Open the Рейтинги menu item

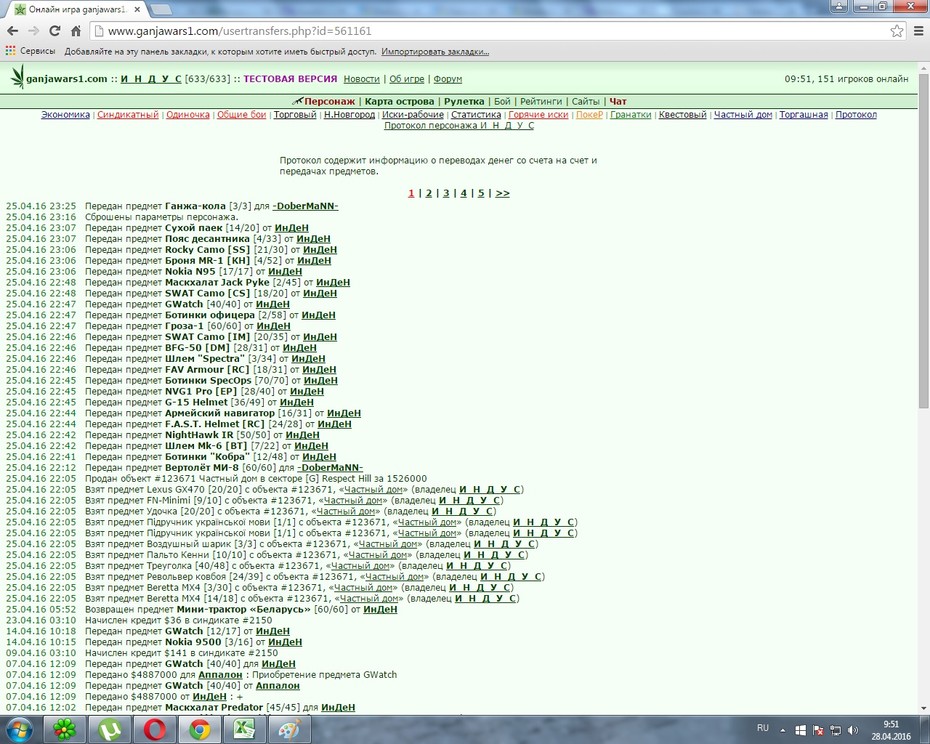tap(541, 101)
